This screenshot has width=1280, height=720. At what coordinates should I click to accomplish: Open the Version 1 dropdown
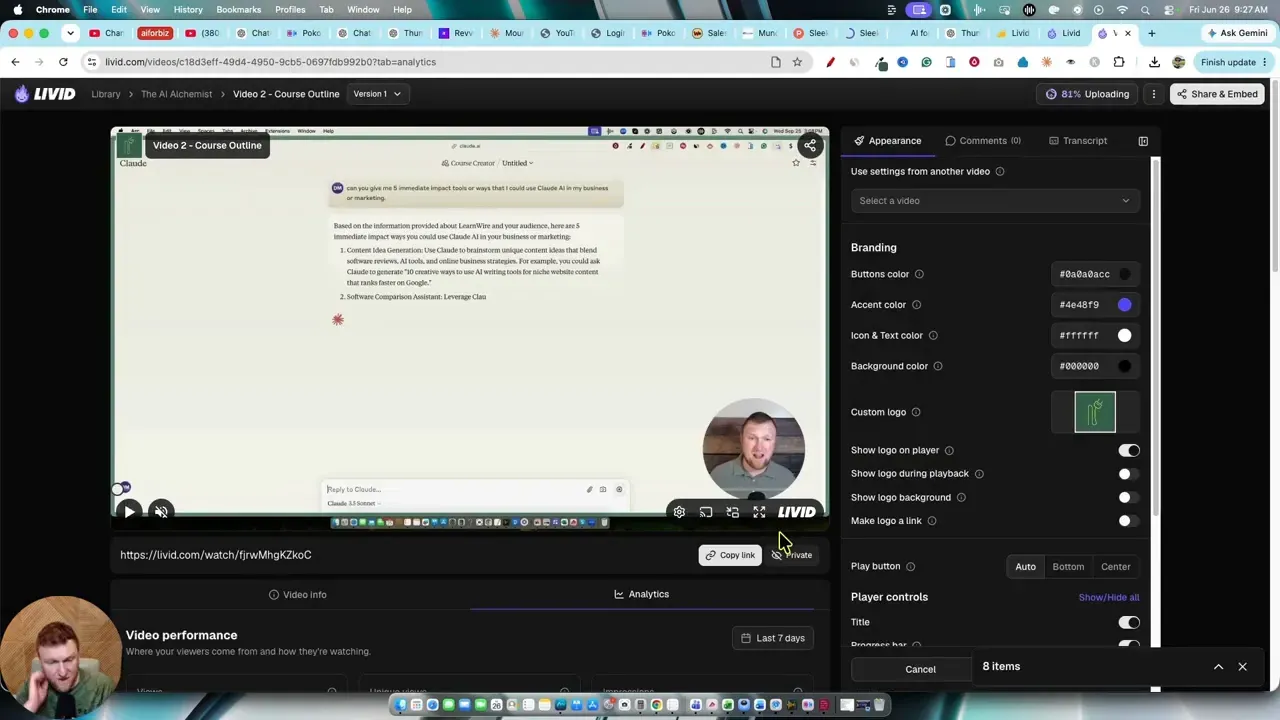click(377, 94)
